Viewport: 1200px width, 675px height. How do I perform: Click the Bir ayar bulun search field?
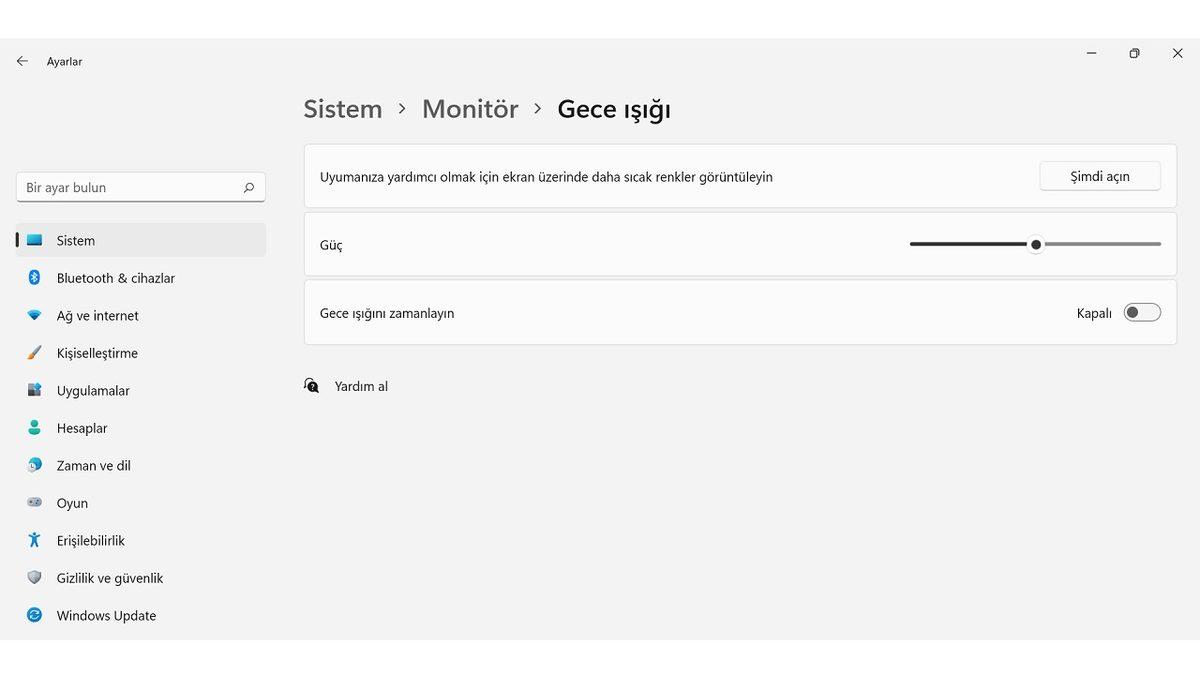pyautogui.click(x=130, y=187)
